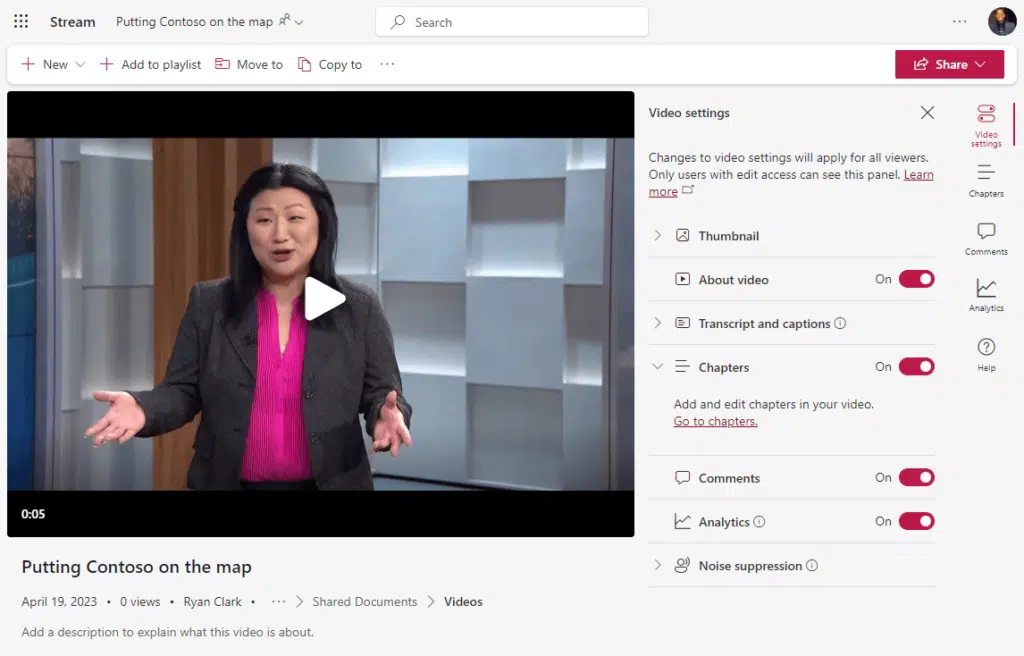Click the April 19, 2023 date
Image resolution: width=1024 pixels, height=656 pixels.
[59, 602]
